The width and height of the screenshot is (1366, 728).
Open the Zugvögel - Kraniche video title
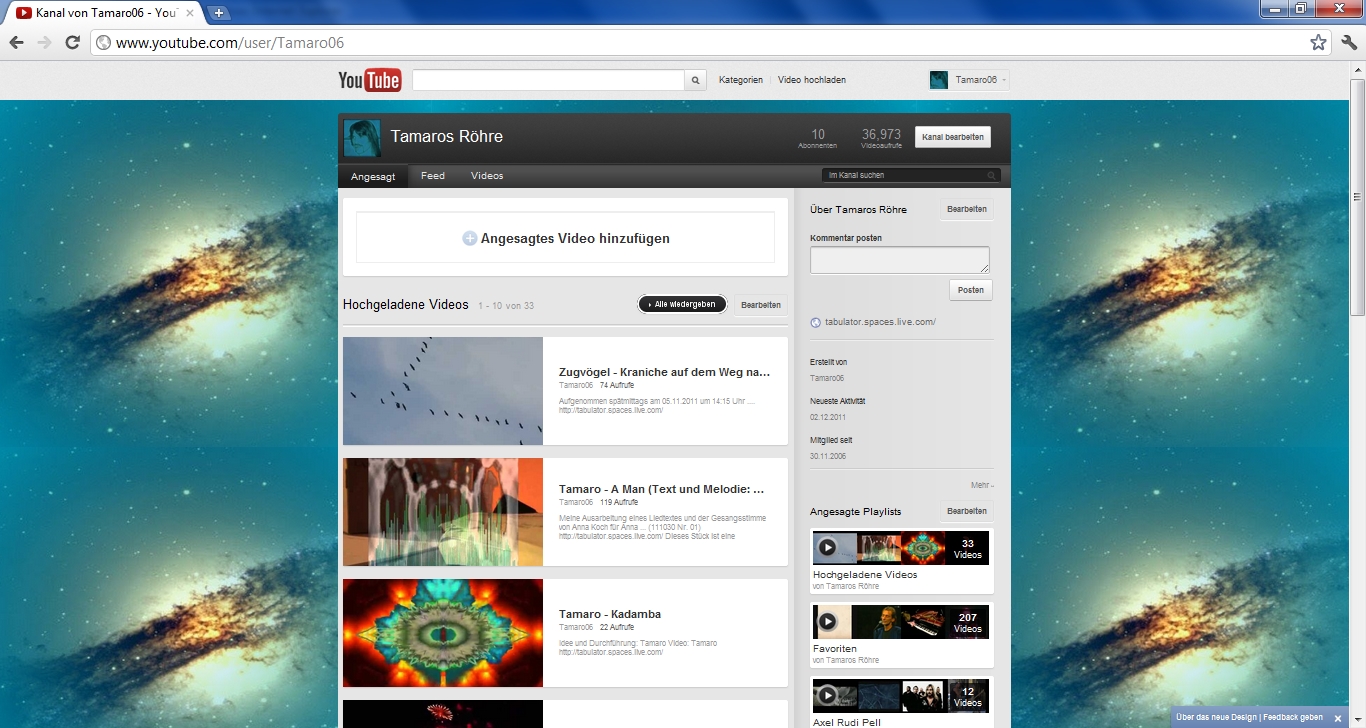point(665,372)
